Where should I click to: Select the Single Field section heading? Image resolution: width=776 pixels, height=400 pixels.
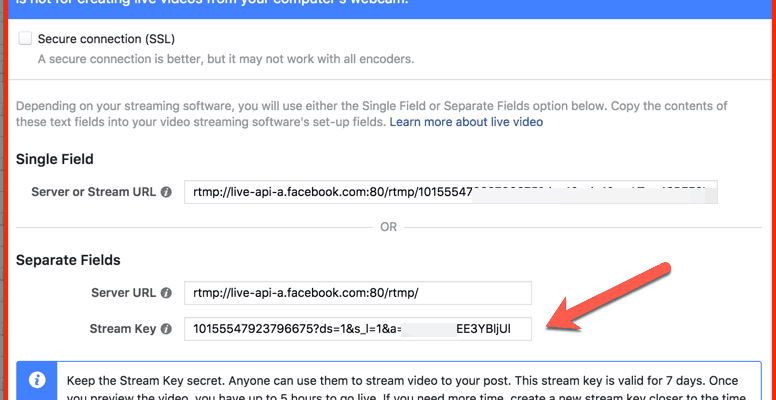[55, 159]
